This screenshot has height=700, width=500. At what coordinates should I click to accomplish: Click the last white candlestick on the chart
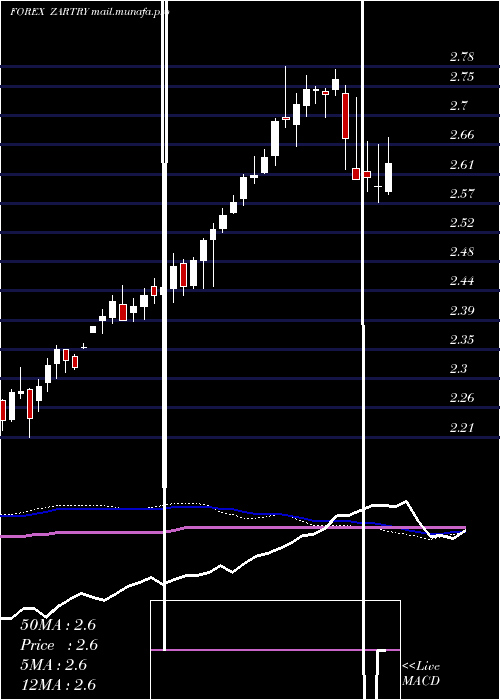[x=388, y=178]
